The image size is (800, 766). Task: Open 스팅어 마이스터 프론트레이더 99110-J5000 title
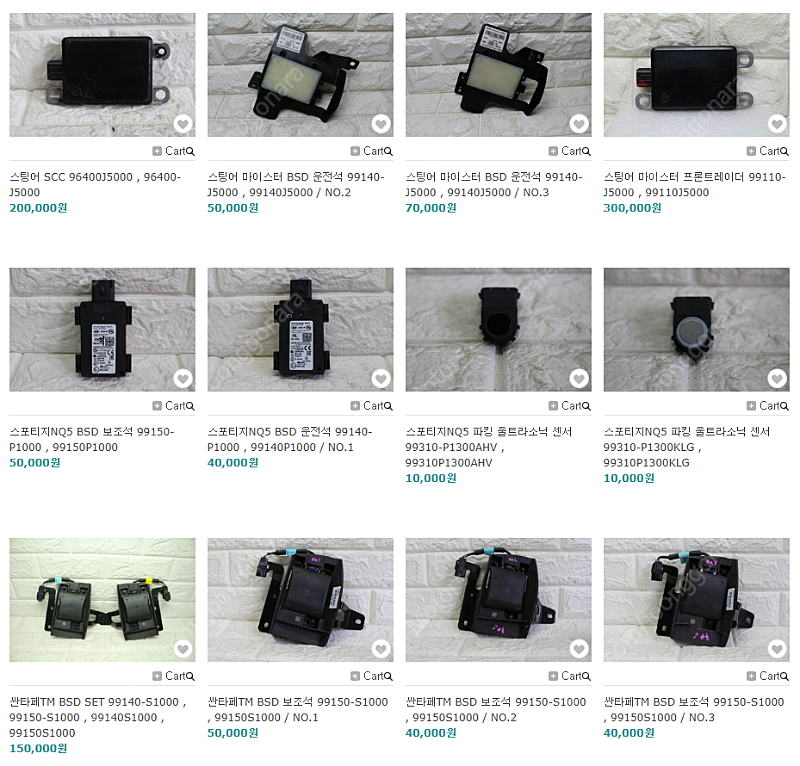click(695, 185)
